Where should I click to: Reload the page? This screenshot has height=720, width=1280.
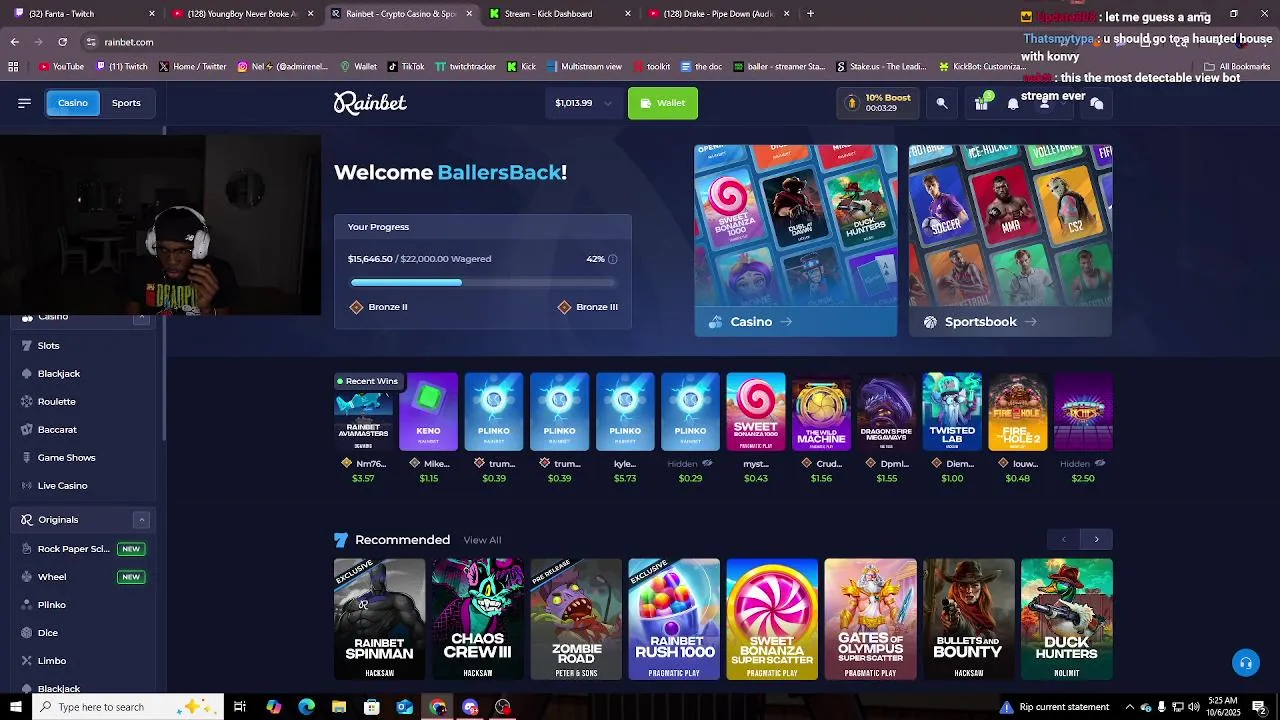click(x=62, y=42)
